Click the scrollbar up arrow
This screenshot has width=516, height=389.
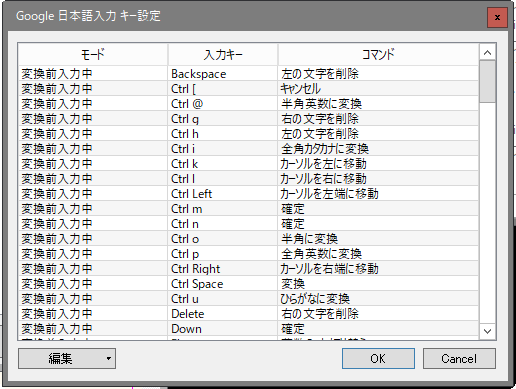[488, 52]
